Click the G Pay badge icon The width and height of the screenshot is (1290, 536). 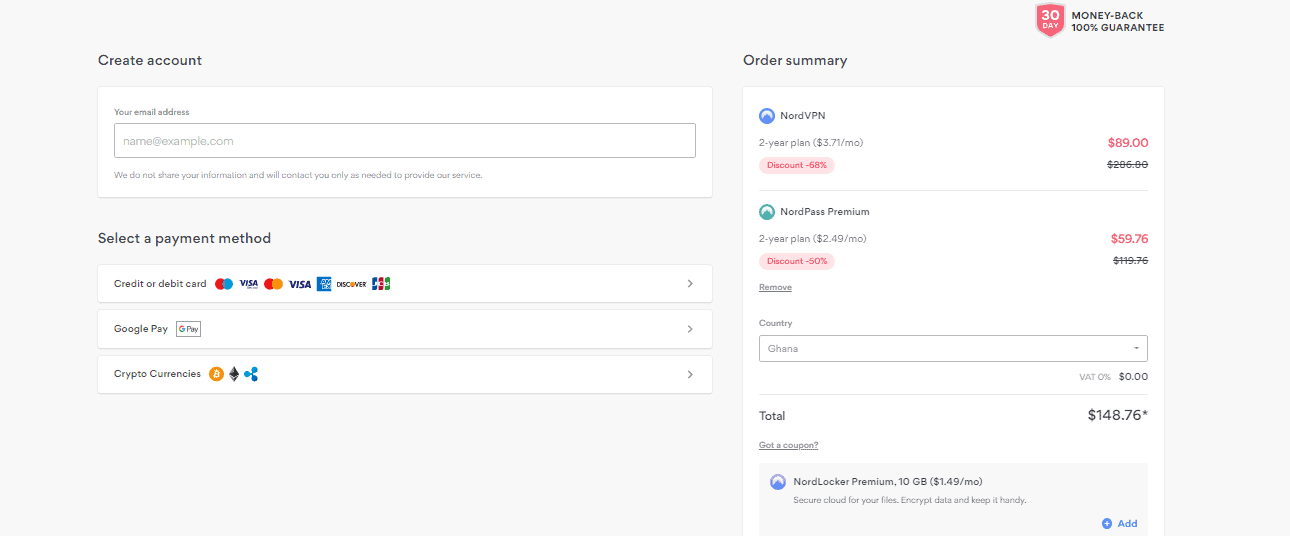tap(189, 329)
